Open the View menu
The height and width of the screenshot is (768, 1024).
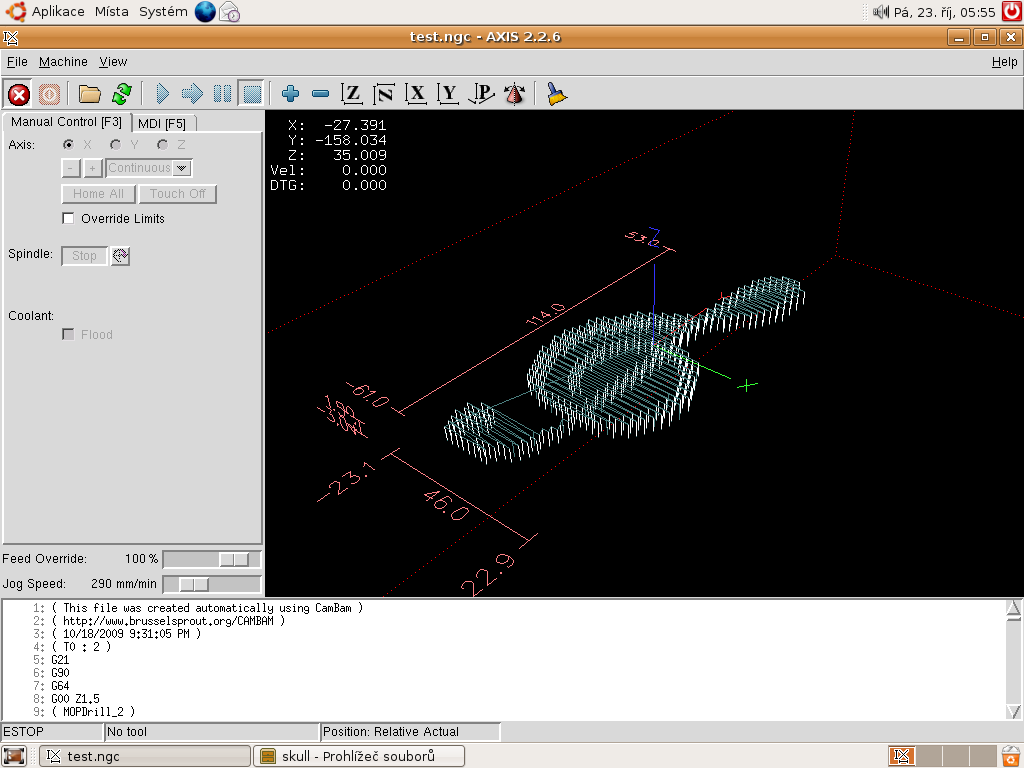(x=113, y=62)
